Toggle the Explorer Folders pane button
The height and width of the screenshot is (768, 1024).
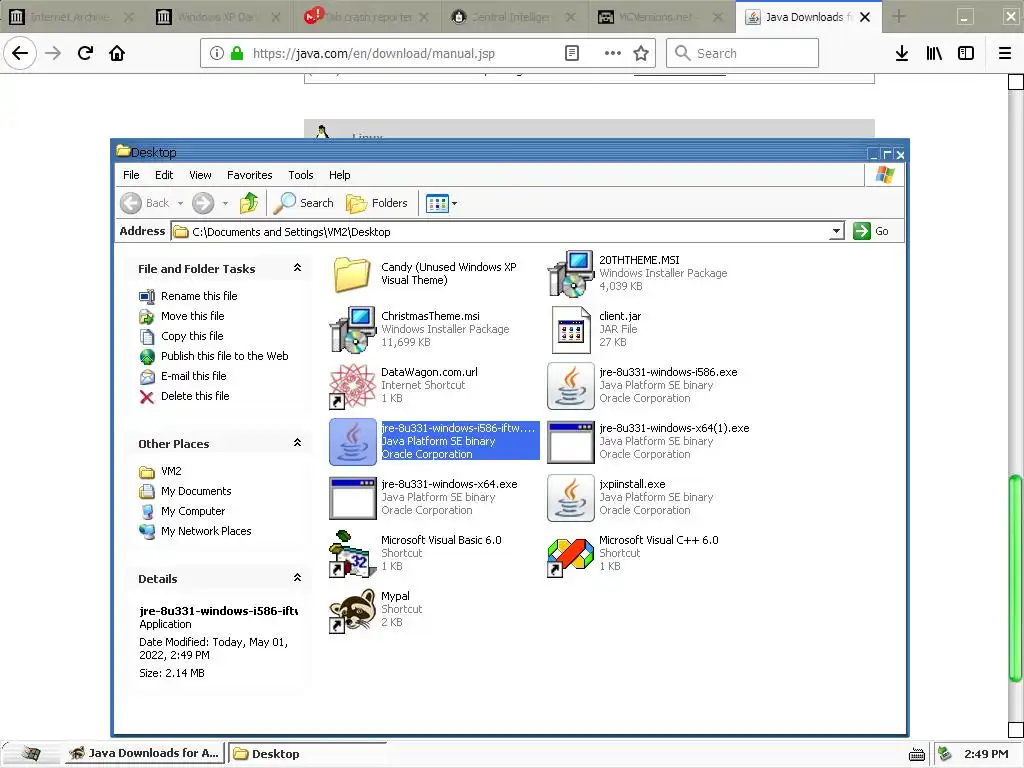[377, 203]
